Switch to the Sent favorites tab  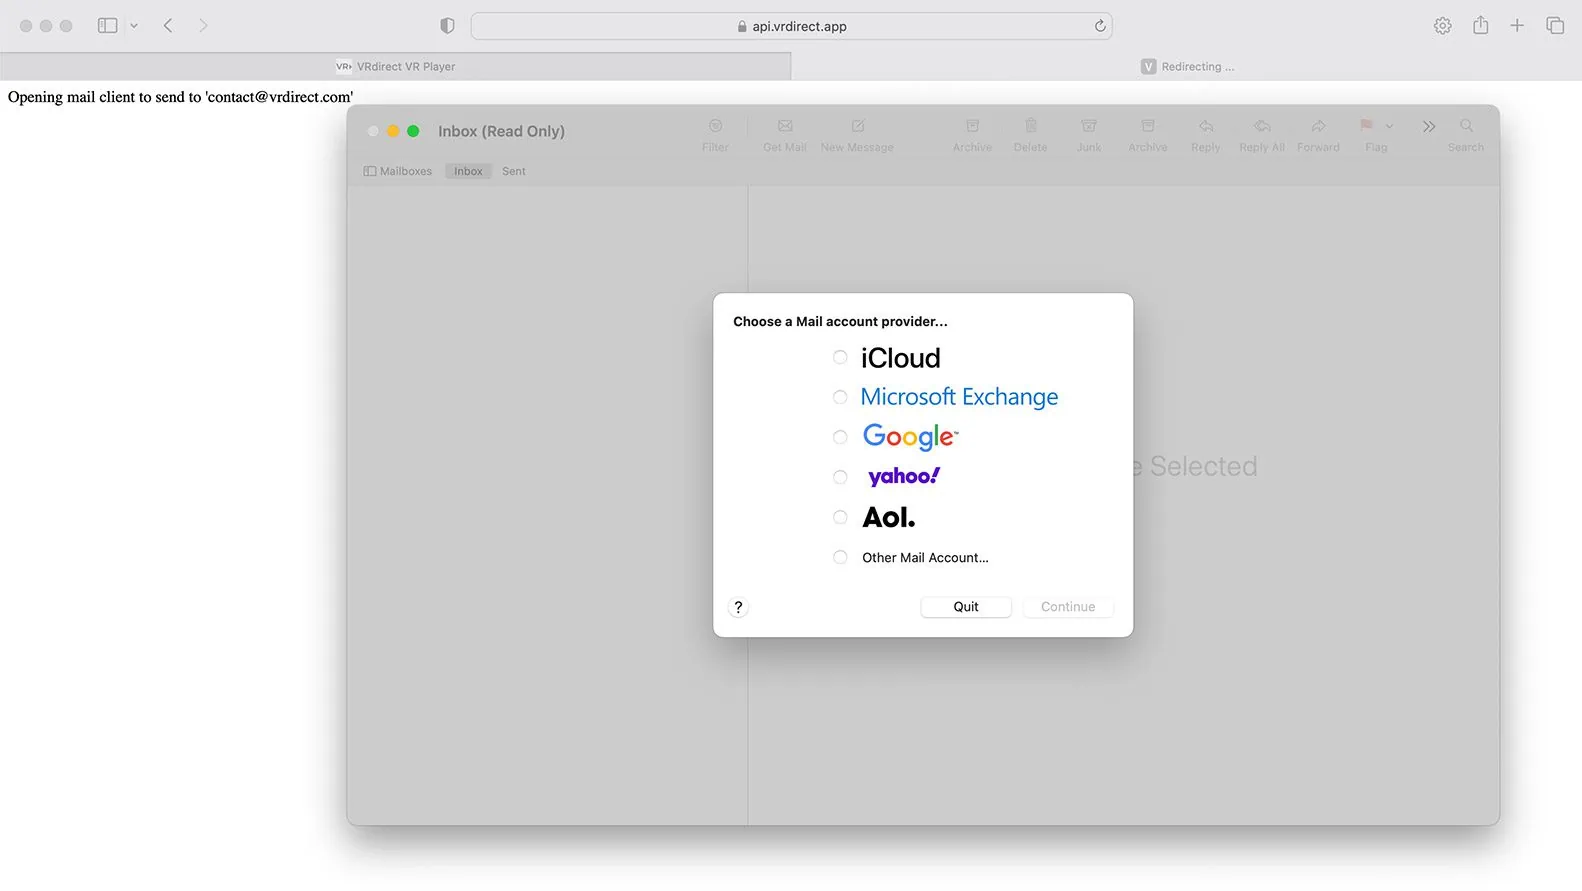514,171
